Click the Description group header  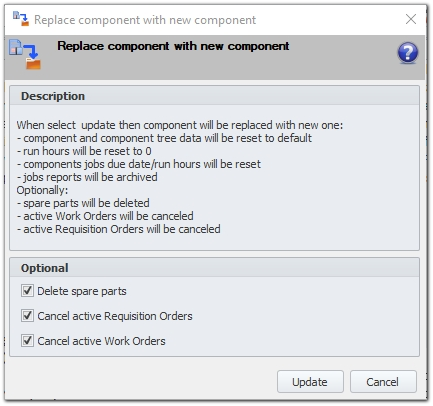[x=214, y=96]
